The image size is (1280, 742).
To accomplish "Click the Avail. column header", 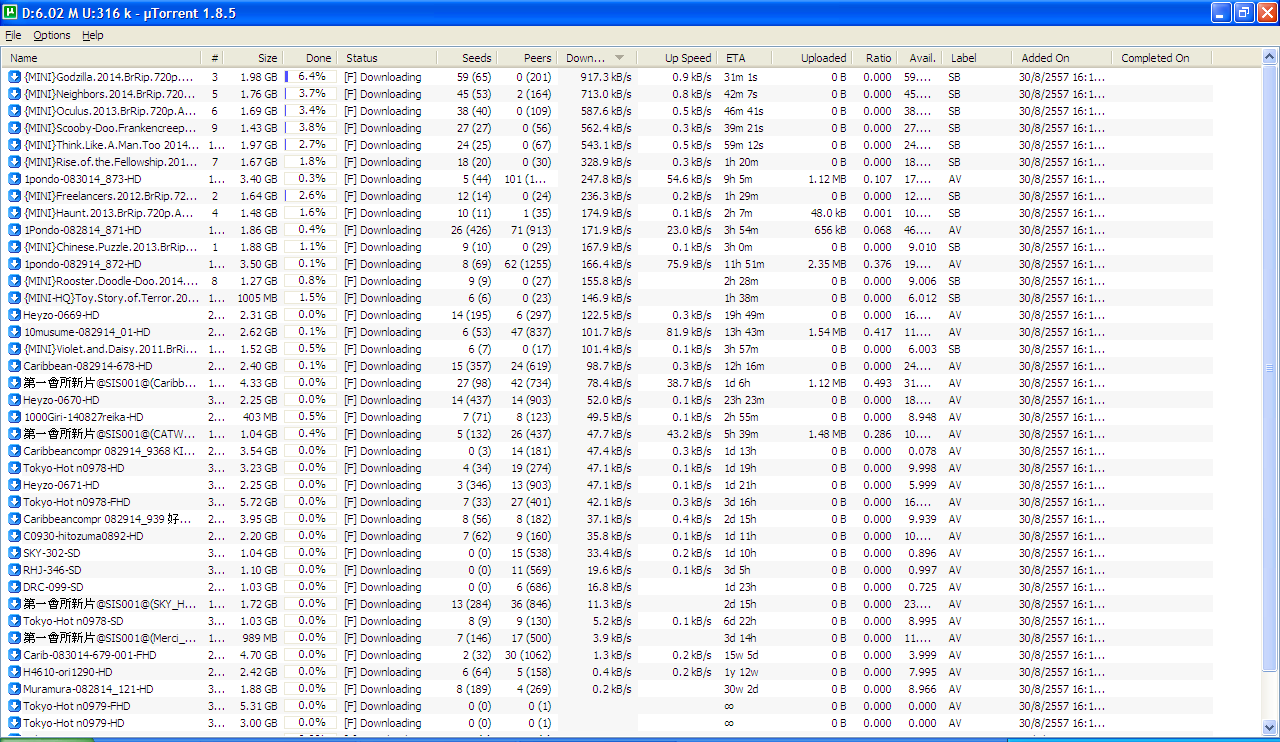I will point(920,58).
